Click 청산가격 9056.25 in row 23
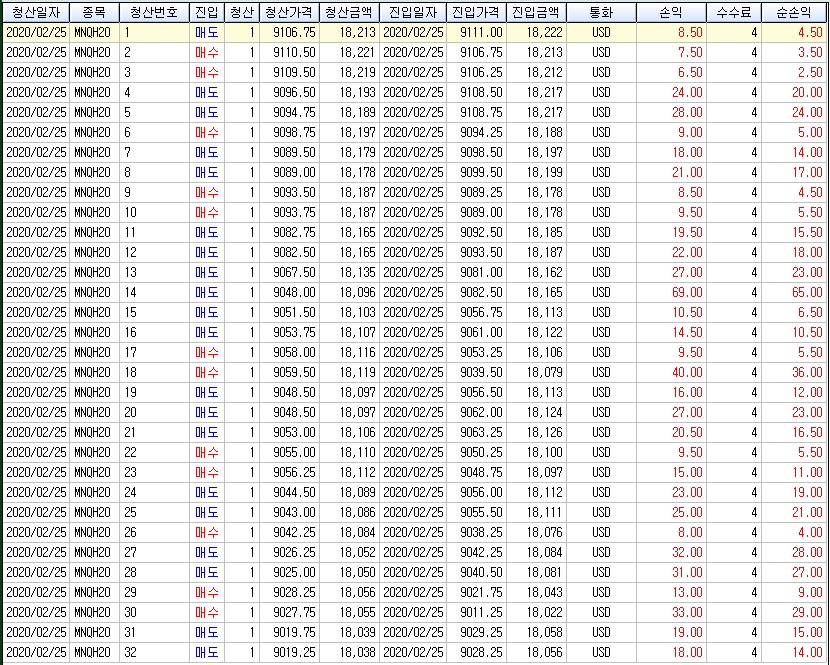Viewport: 830px width, 665px height. [294, 472]
